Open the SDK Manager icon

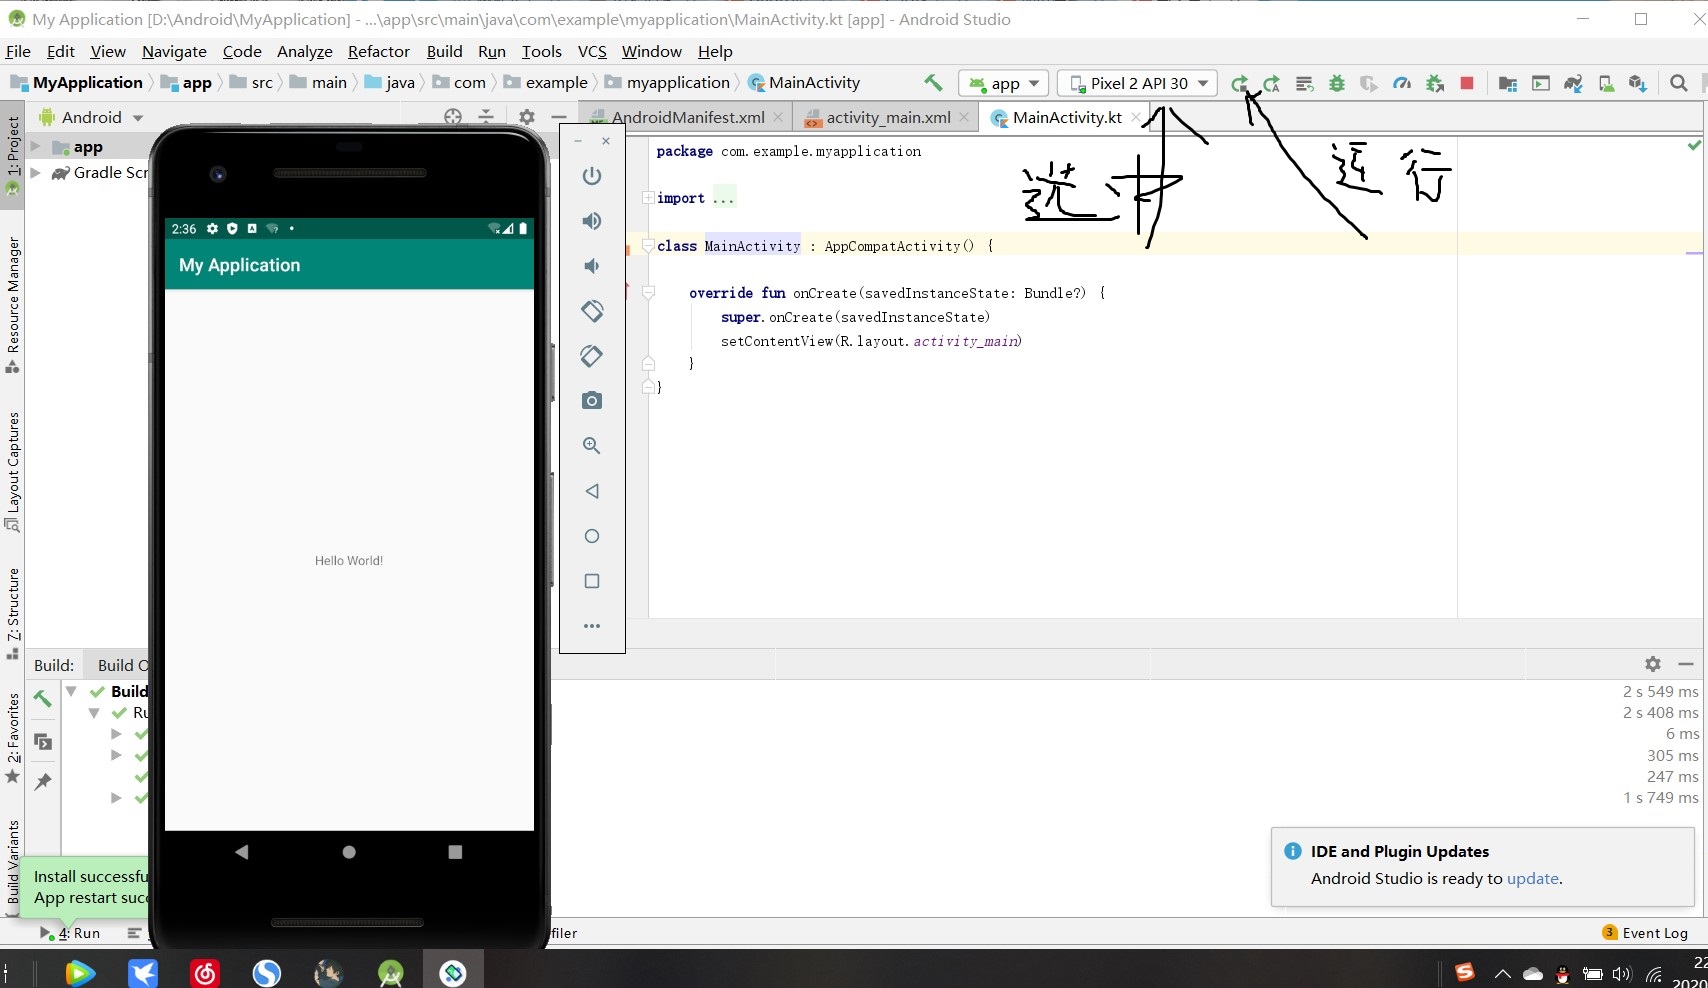coord(1638,84)
